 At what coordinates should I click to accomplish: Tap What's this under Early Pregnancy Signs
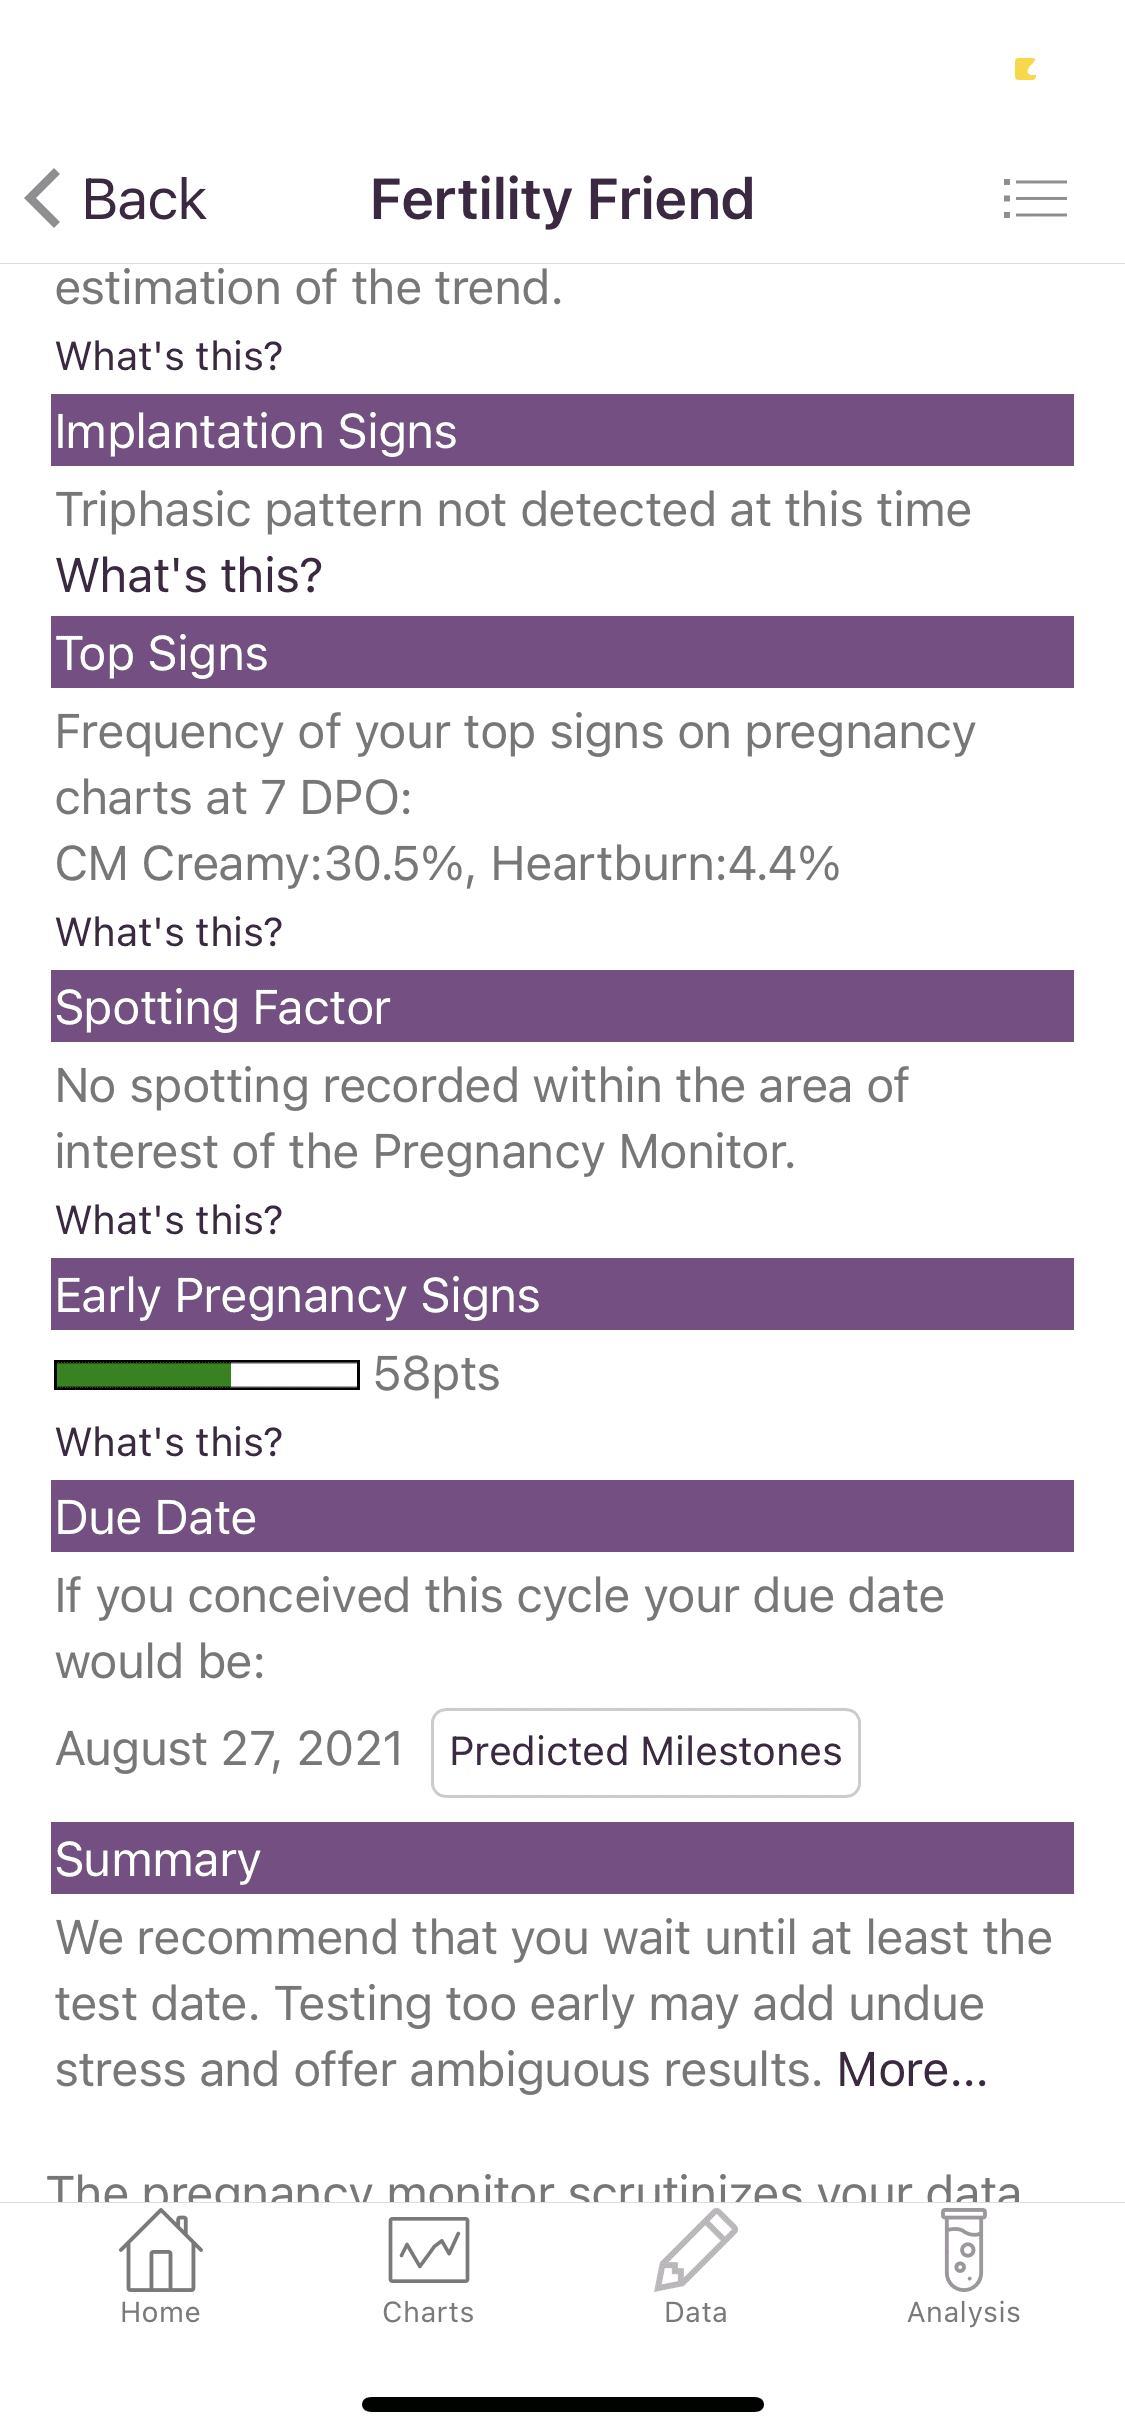click(169, 1442)
